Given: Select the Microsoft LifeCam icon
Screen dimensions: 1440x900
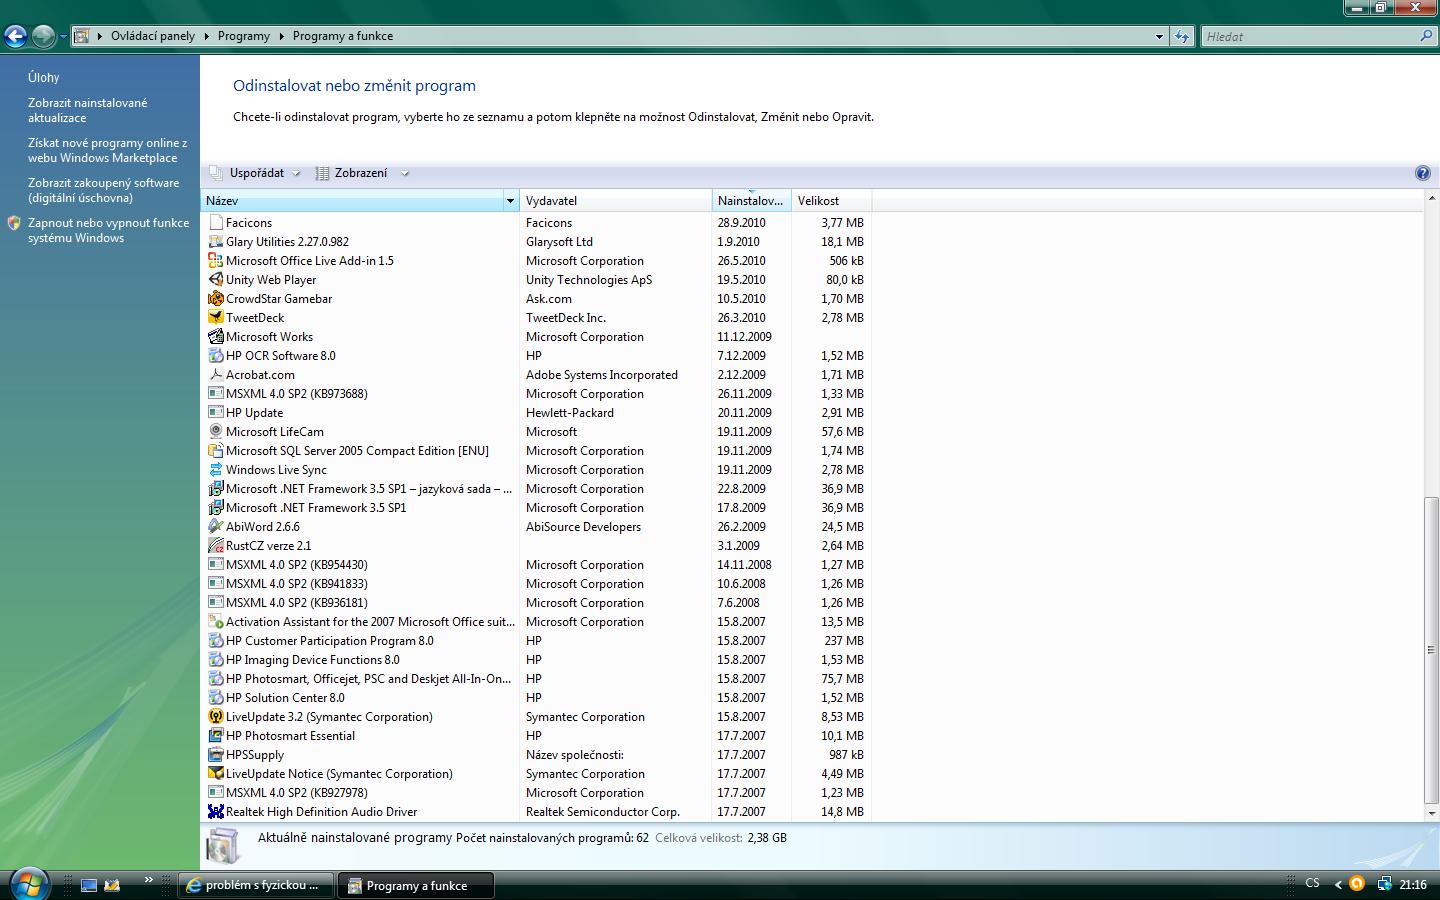Looking at the screenshot, I should point(215,432).
